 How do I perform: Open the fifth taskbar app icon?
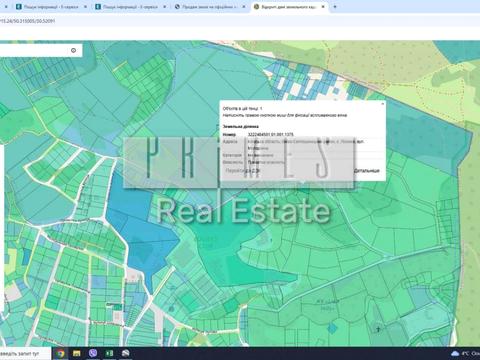tap(126, 353)
